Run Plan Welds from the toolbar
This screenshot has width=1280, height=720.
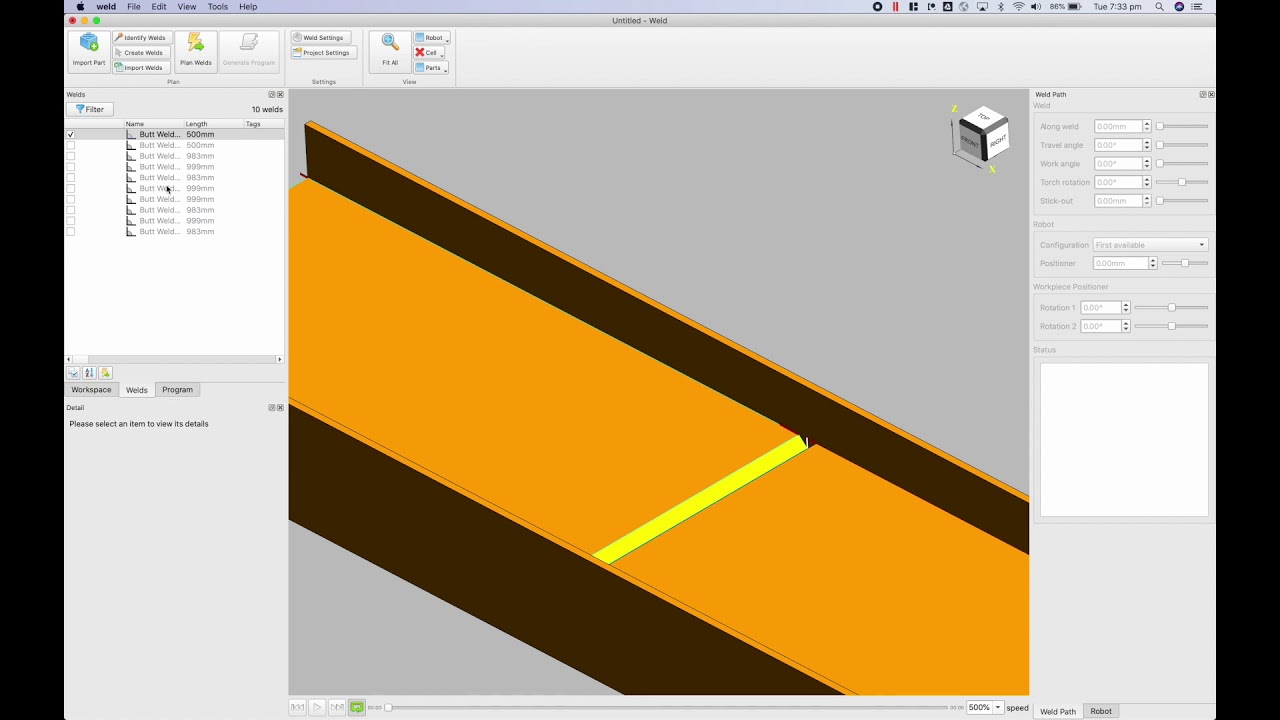(196, 51)
